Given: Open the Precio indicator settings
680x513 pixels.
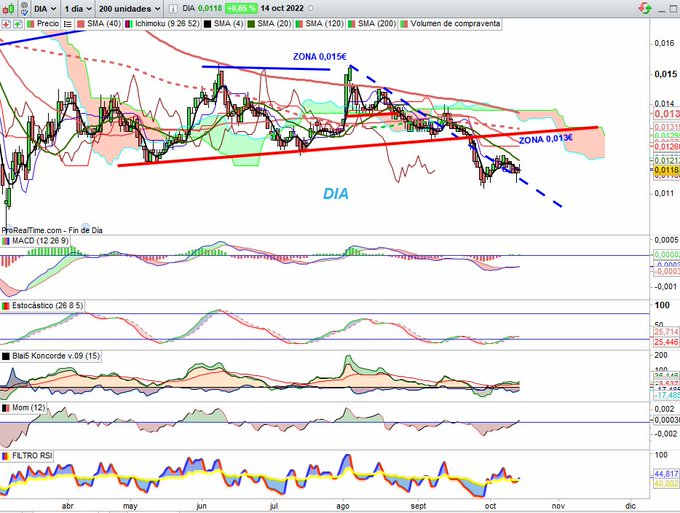Looking at the screenshot, I should coord(43,24).
